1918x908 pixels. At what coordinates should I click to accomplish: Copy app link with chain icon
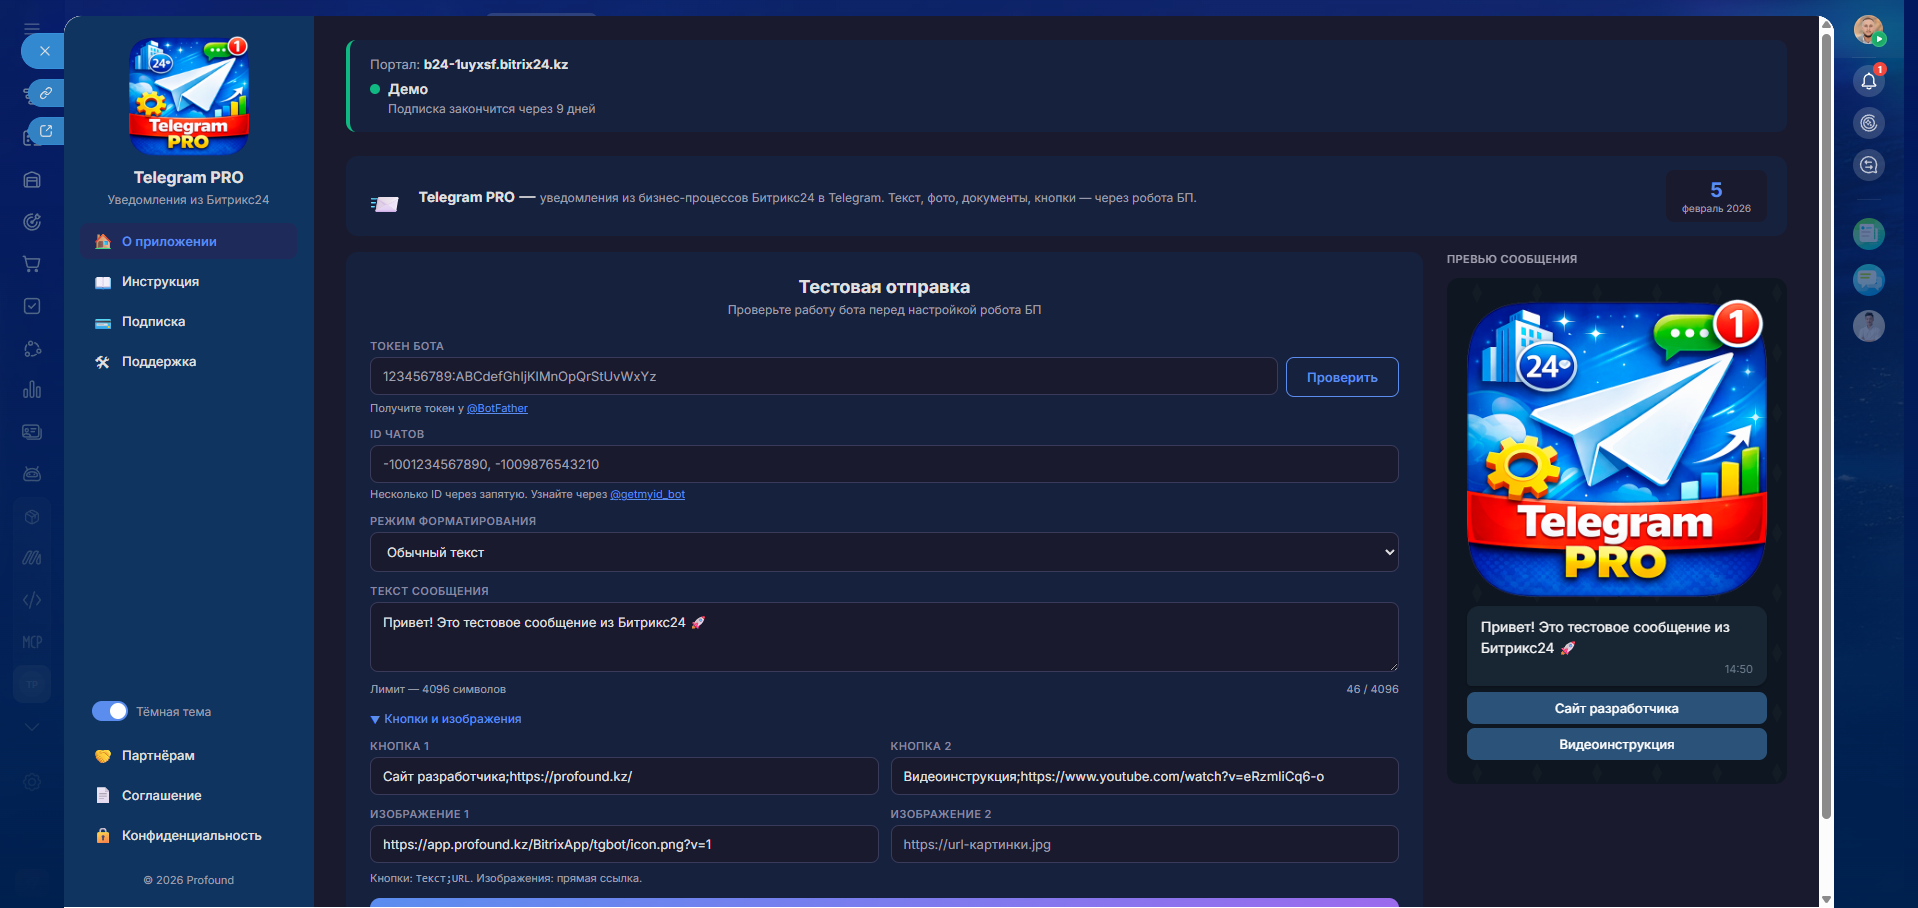(45, 93)
